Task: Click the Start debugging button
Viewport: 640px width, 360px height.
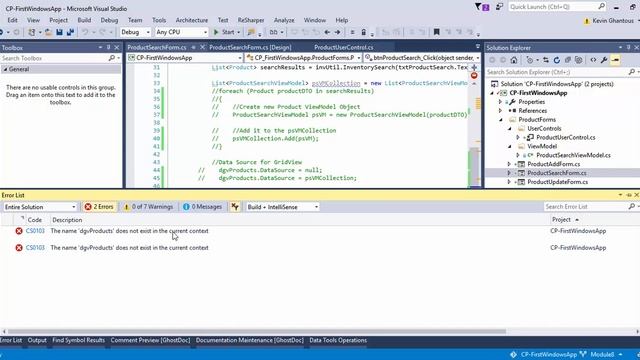Action: tap(224, 32)
